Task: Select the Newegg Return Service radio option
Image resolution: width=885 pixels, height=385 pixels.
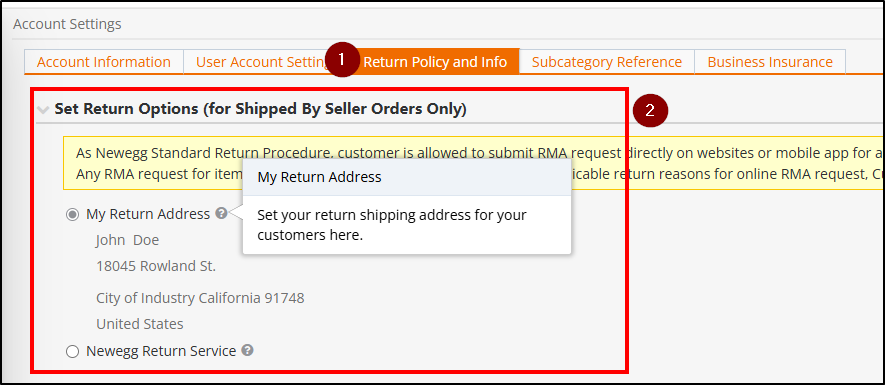Action: point(72,352)
